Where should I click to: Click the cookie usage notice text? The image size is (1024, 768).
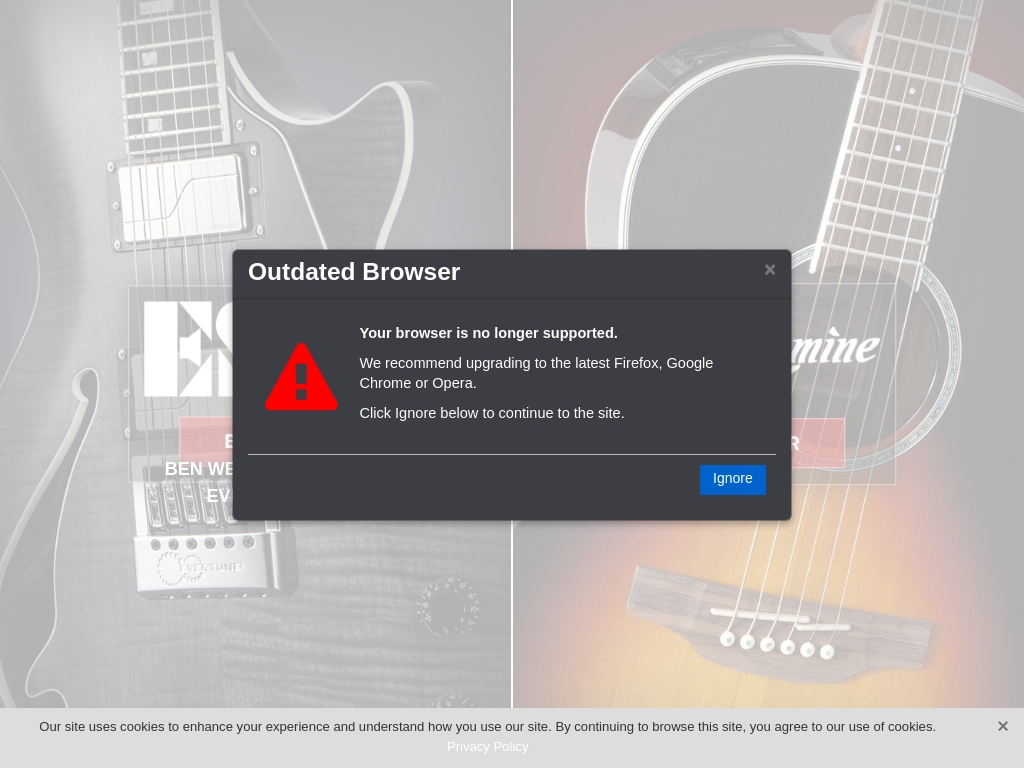(x=487, y=727)
